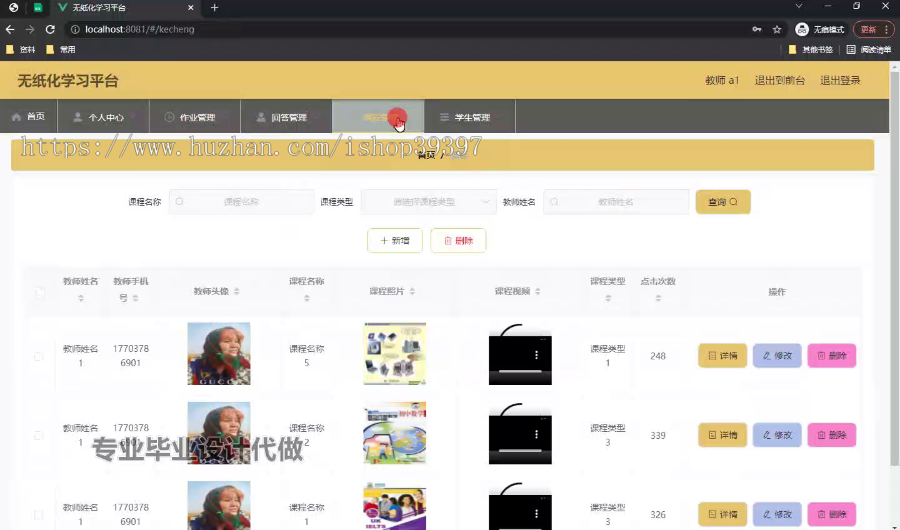Open video options menu in row with 326 clicks
Image resolution: width=900 pixels, height=530 pixels.
click(536, 513)
